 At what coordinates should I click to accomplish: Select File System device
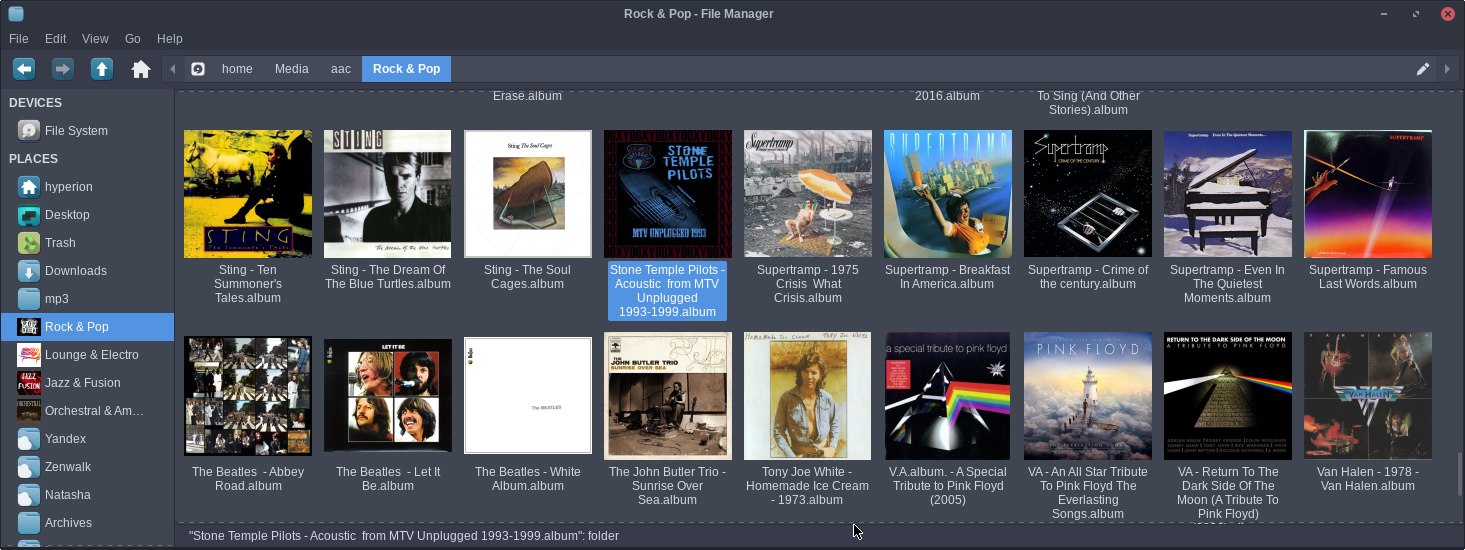pyautogui.click(x=76, y=131)
